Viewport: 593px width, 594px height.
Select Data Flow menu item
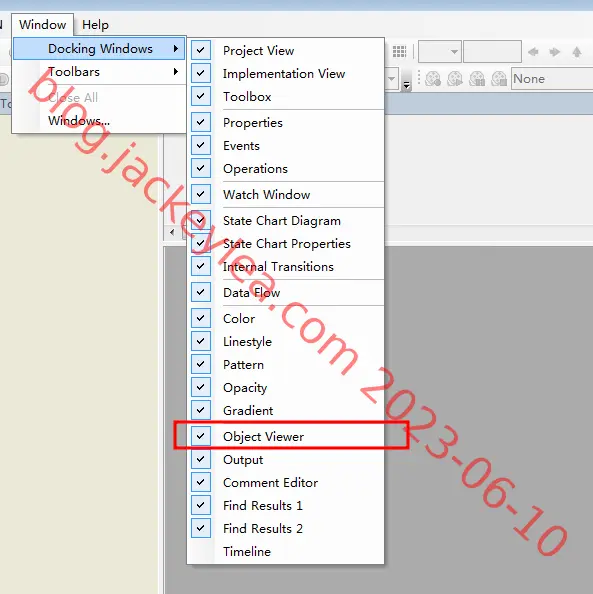286,292
